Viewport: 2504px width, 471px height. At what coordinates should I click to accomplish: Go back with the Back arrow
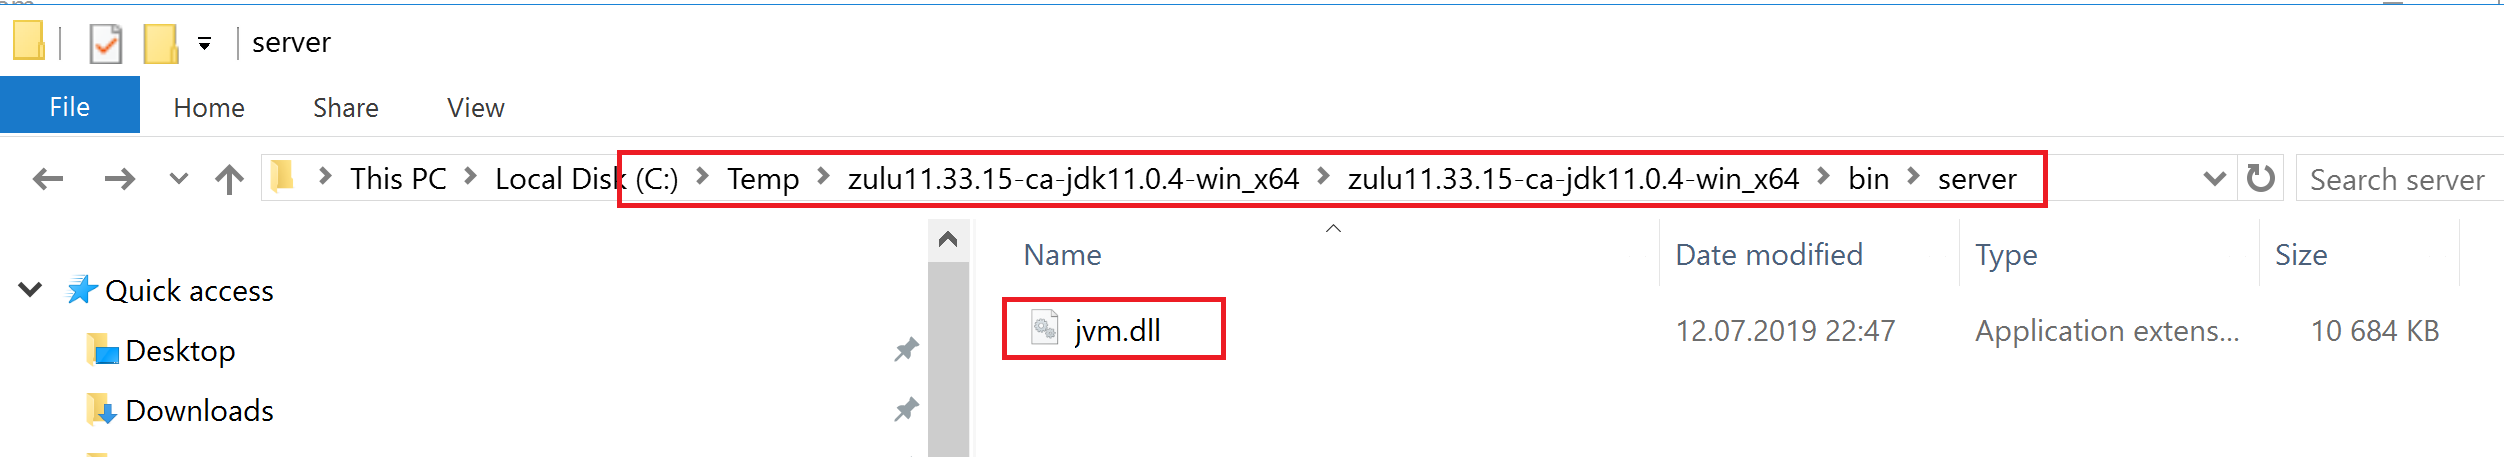[48, 180]
